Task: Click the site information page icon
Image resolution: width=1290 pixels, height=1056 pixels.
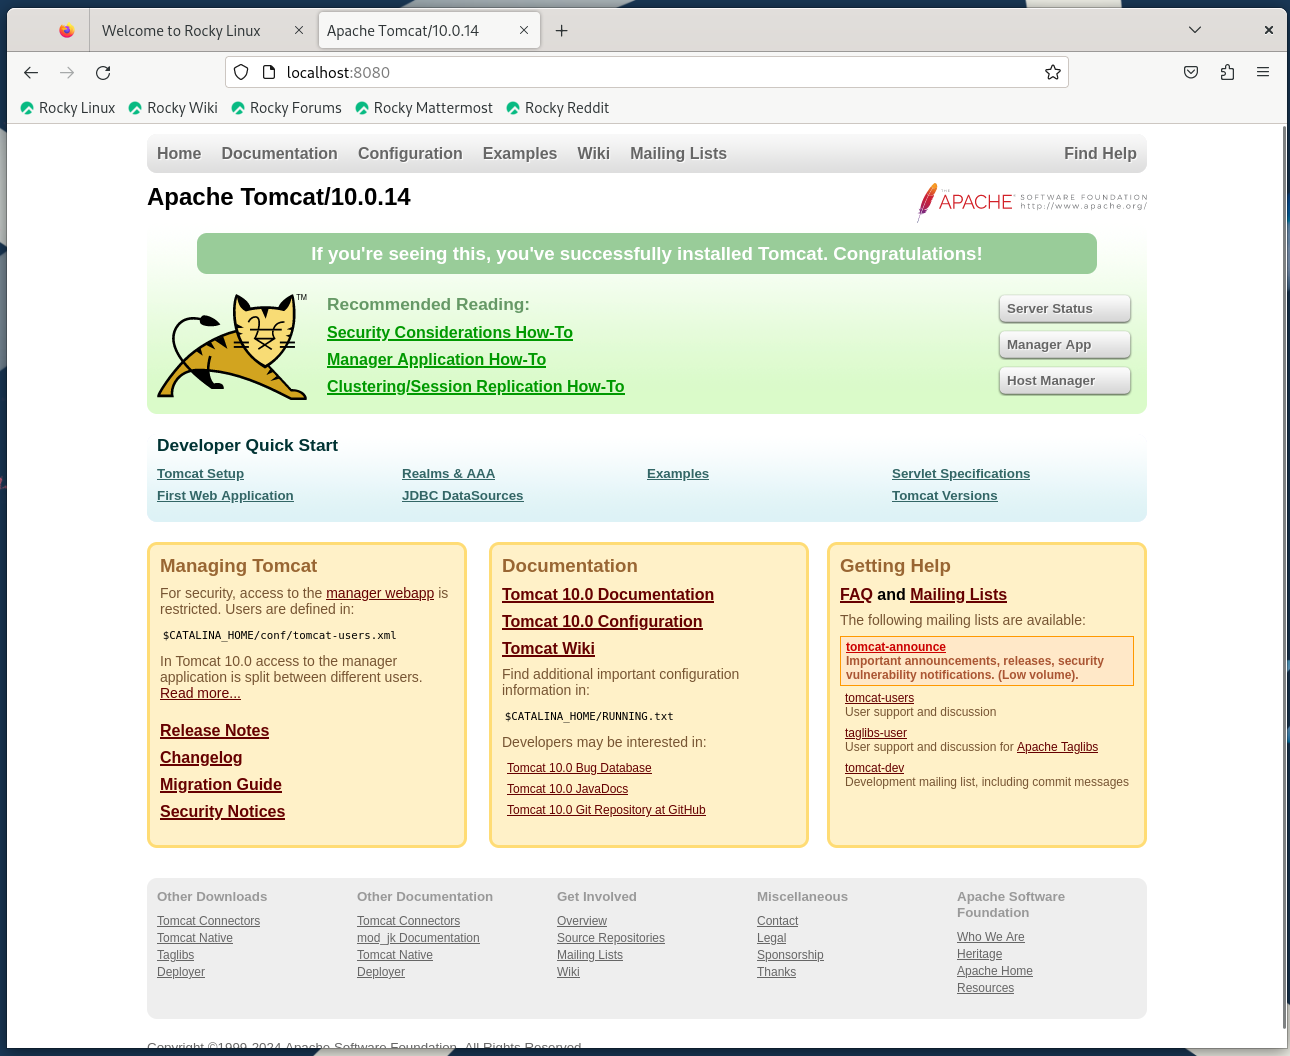Action: click(268, 72)
